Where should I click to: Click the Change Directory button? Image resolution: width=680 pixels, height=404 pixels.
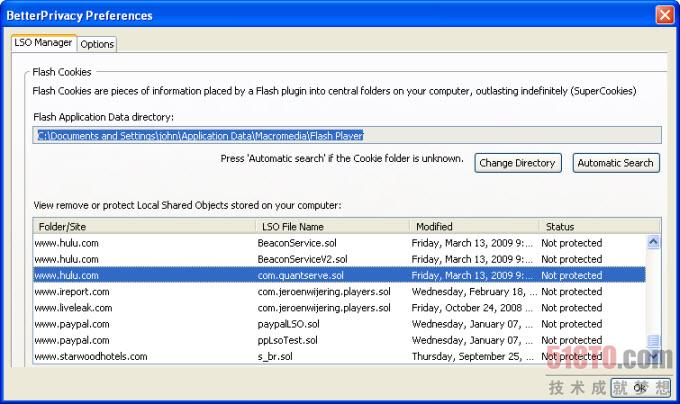517,163
